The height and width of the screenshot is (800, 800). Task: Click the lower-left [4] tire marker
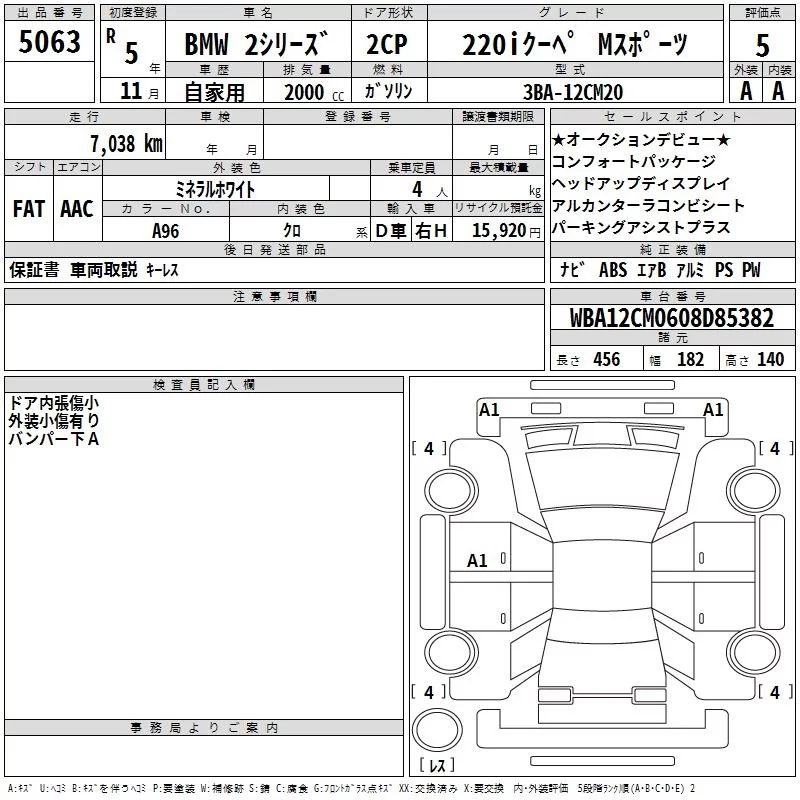[429, 692]
